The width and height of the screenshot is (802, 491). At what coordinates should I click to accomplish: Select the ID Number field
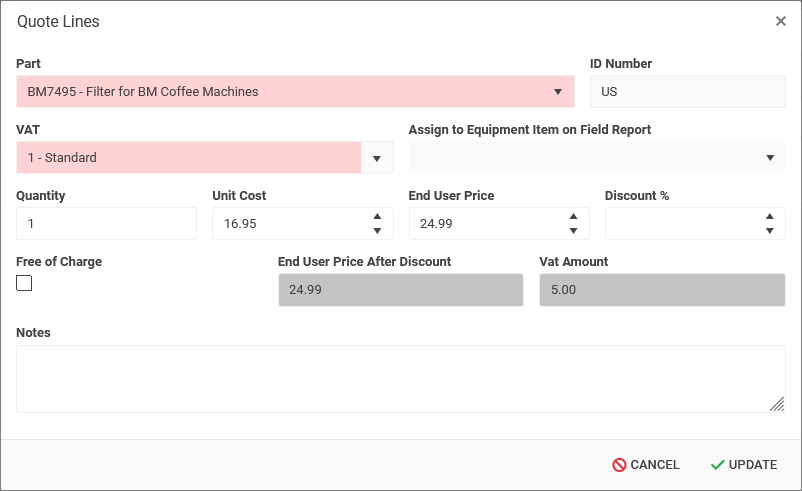pos(687,92)
